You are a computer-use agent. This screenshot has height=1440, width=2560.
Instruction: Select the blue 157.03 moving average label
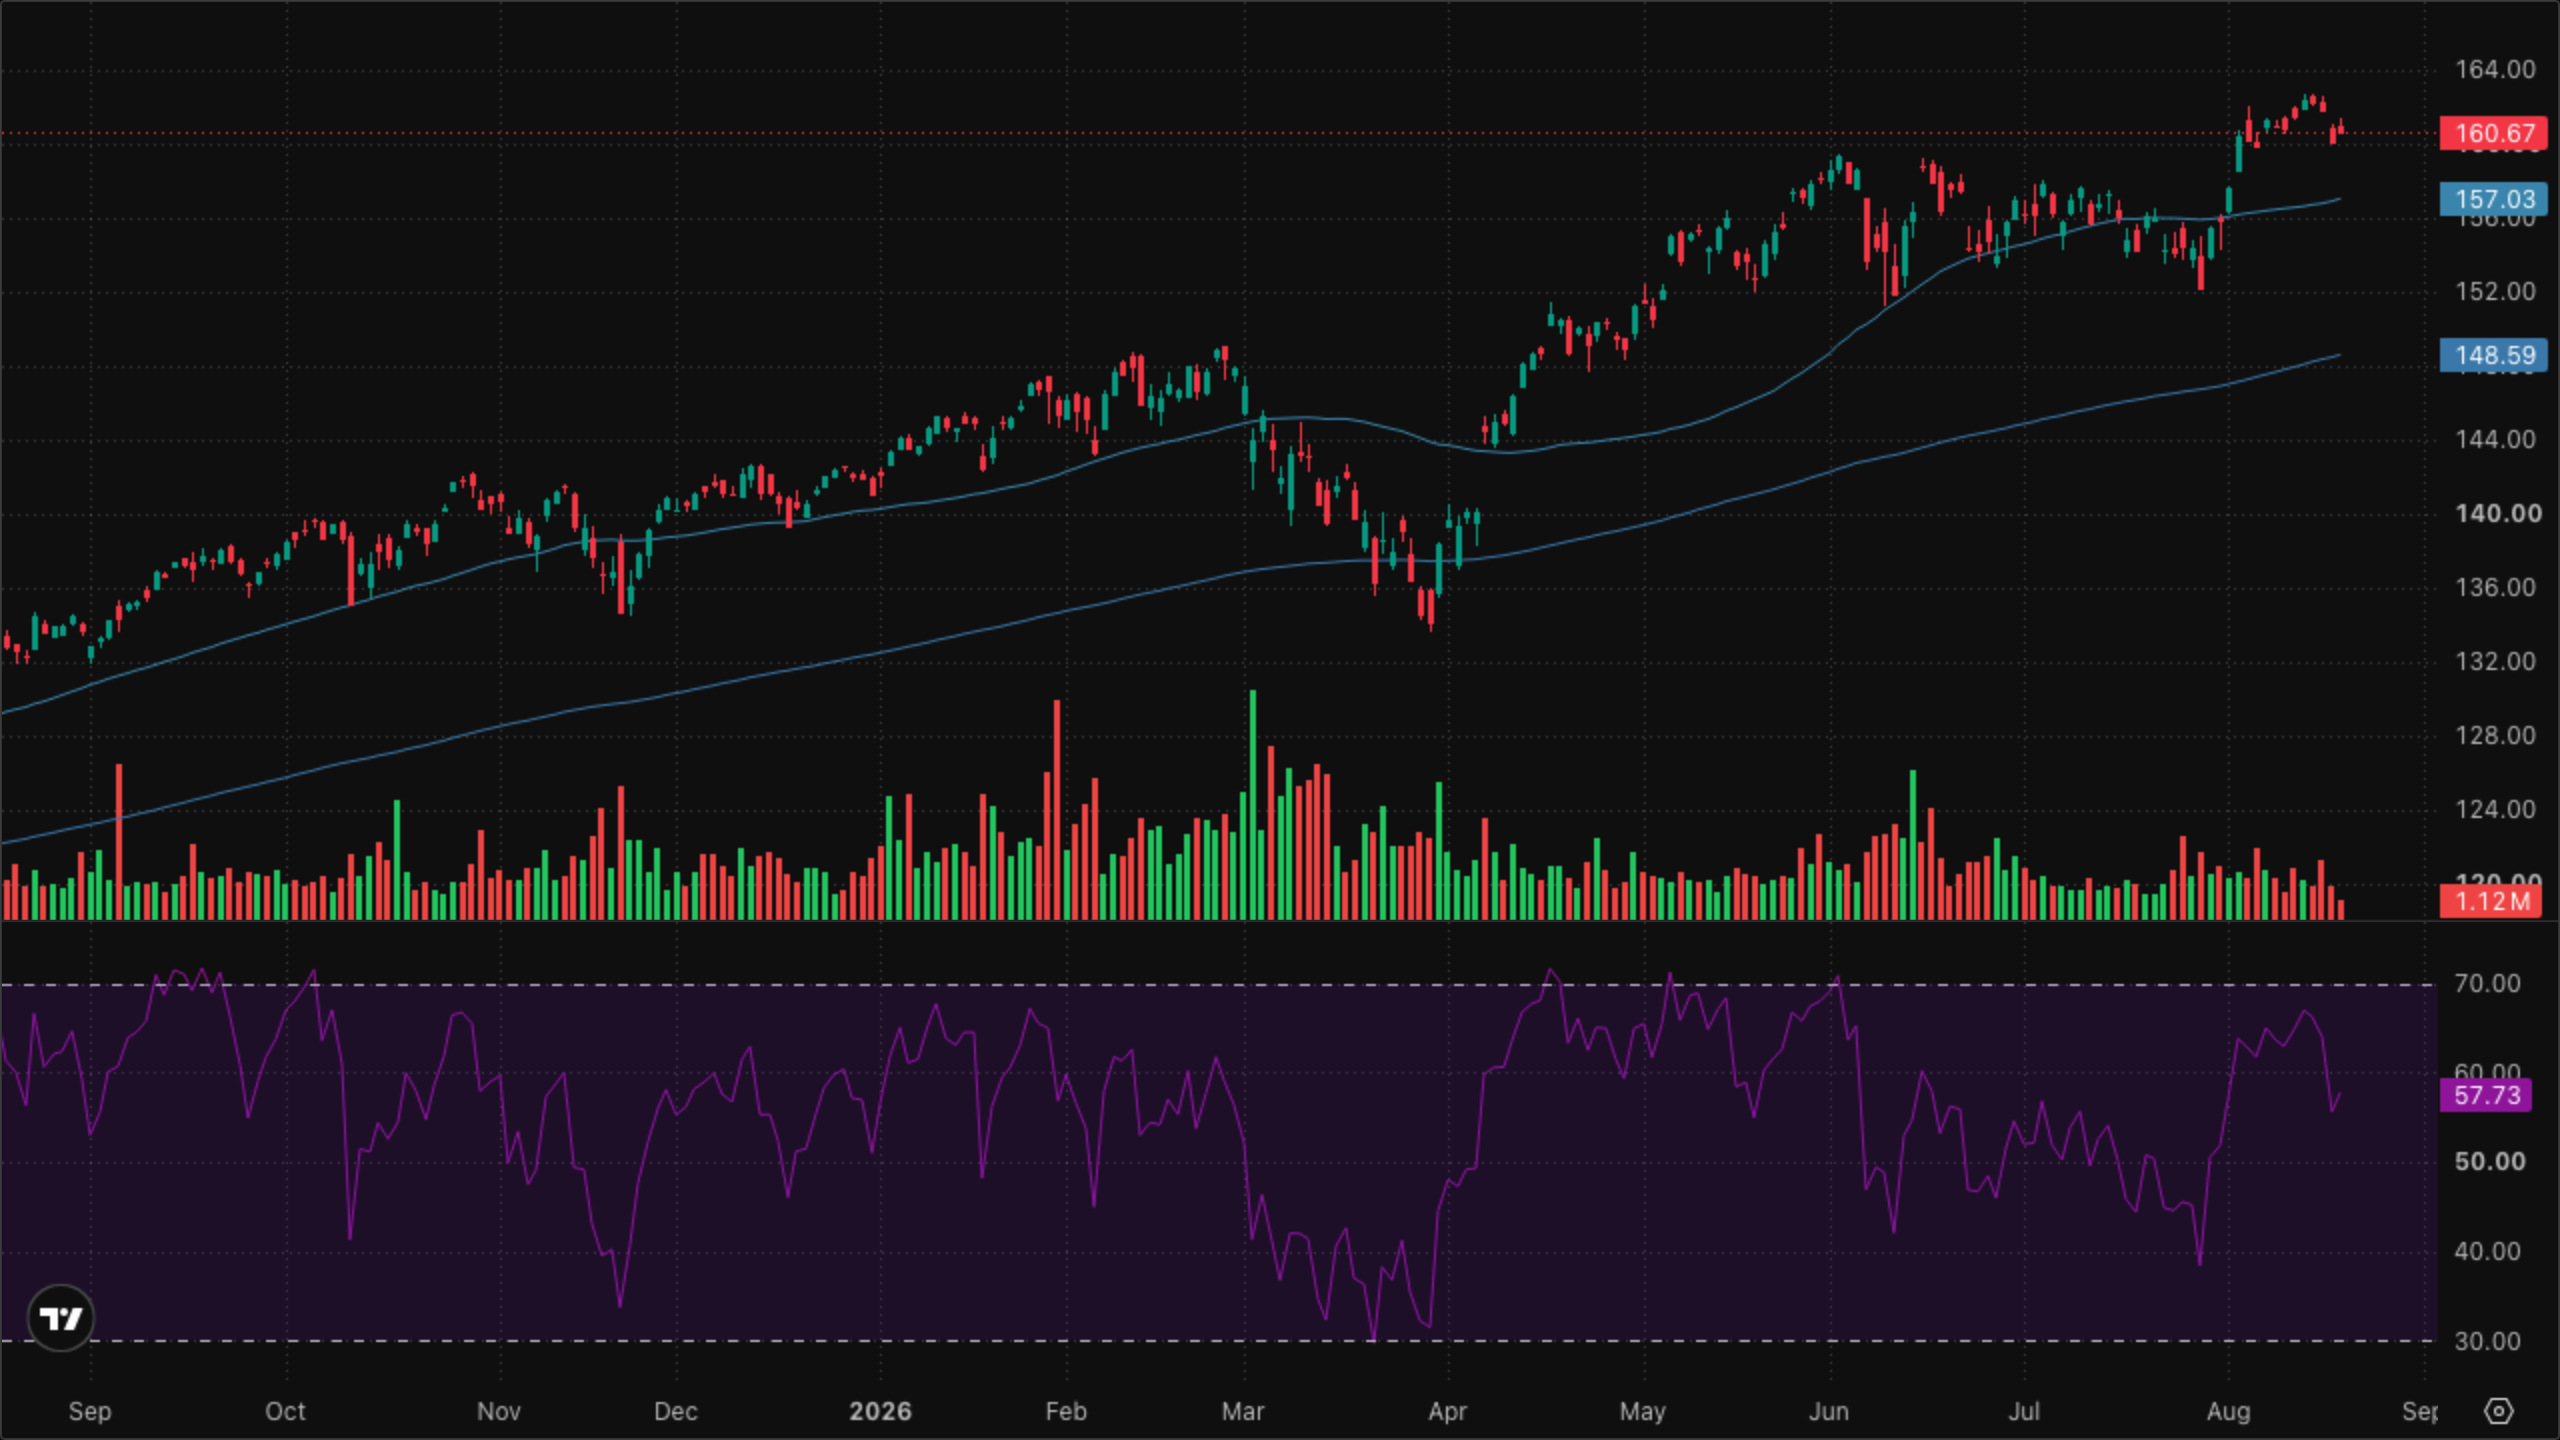2494,199
